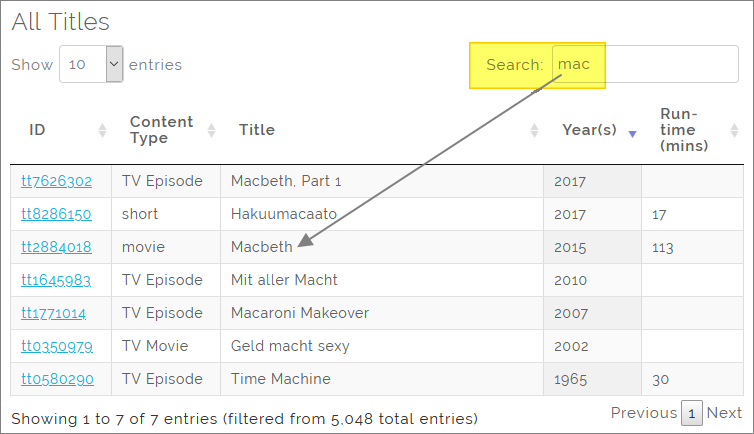
Task: Sort by Content Type column arrows
Action: 211,130
